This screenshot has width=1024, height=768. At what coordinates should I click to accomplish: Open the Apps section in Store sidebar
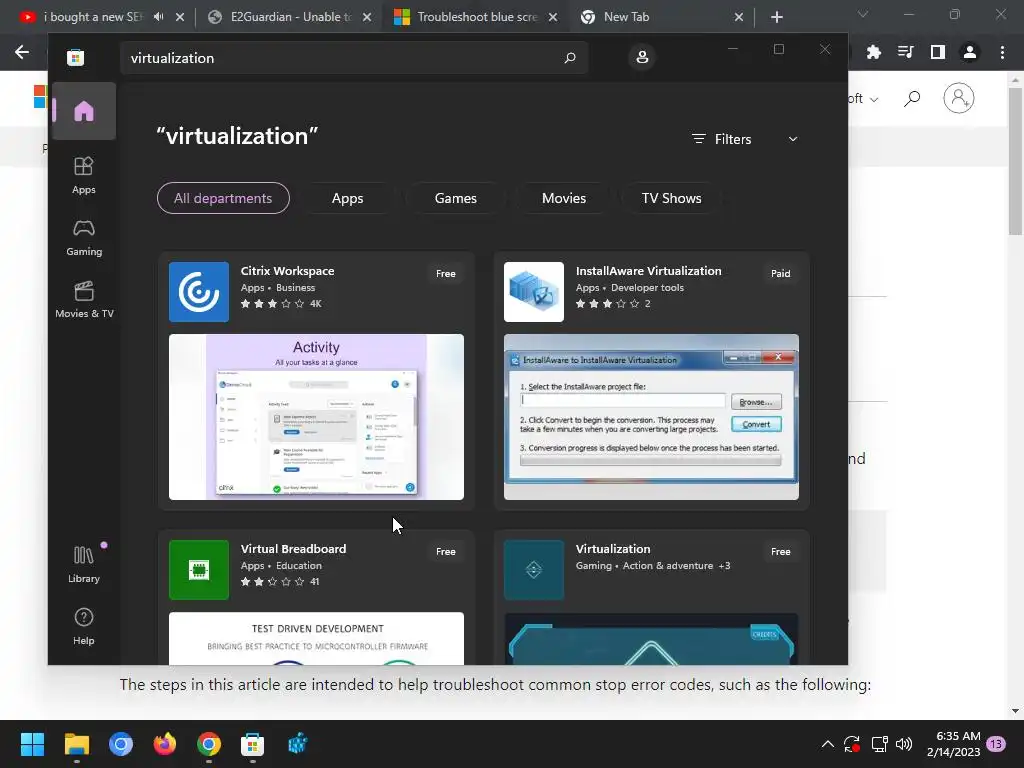click(84, 176)
